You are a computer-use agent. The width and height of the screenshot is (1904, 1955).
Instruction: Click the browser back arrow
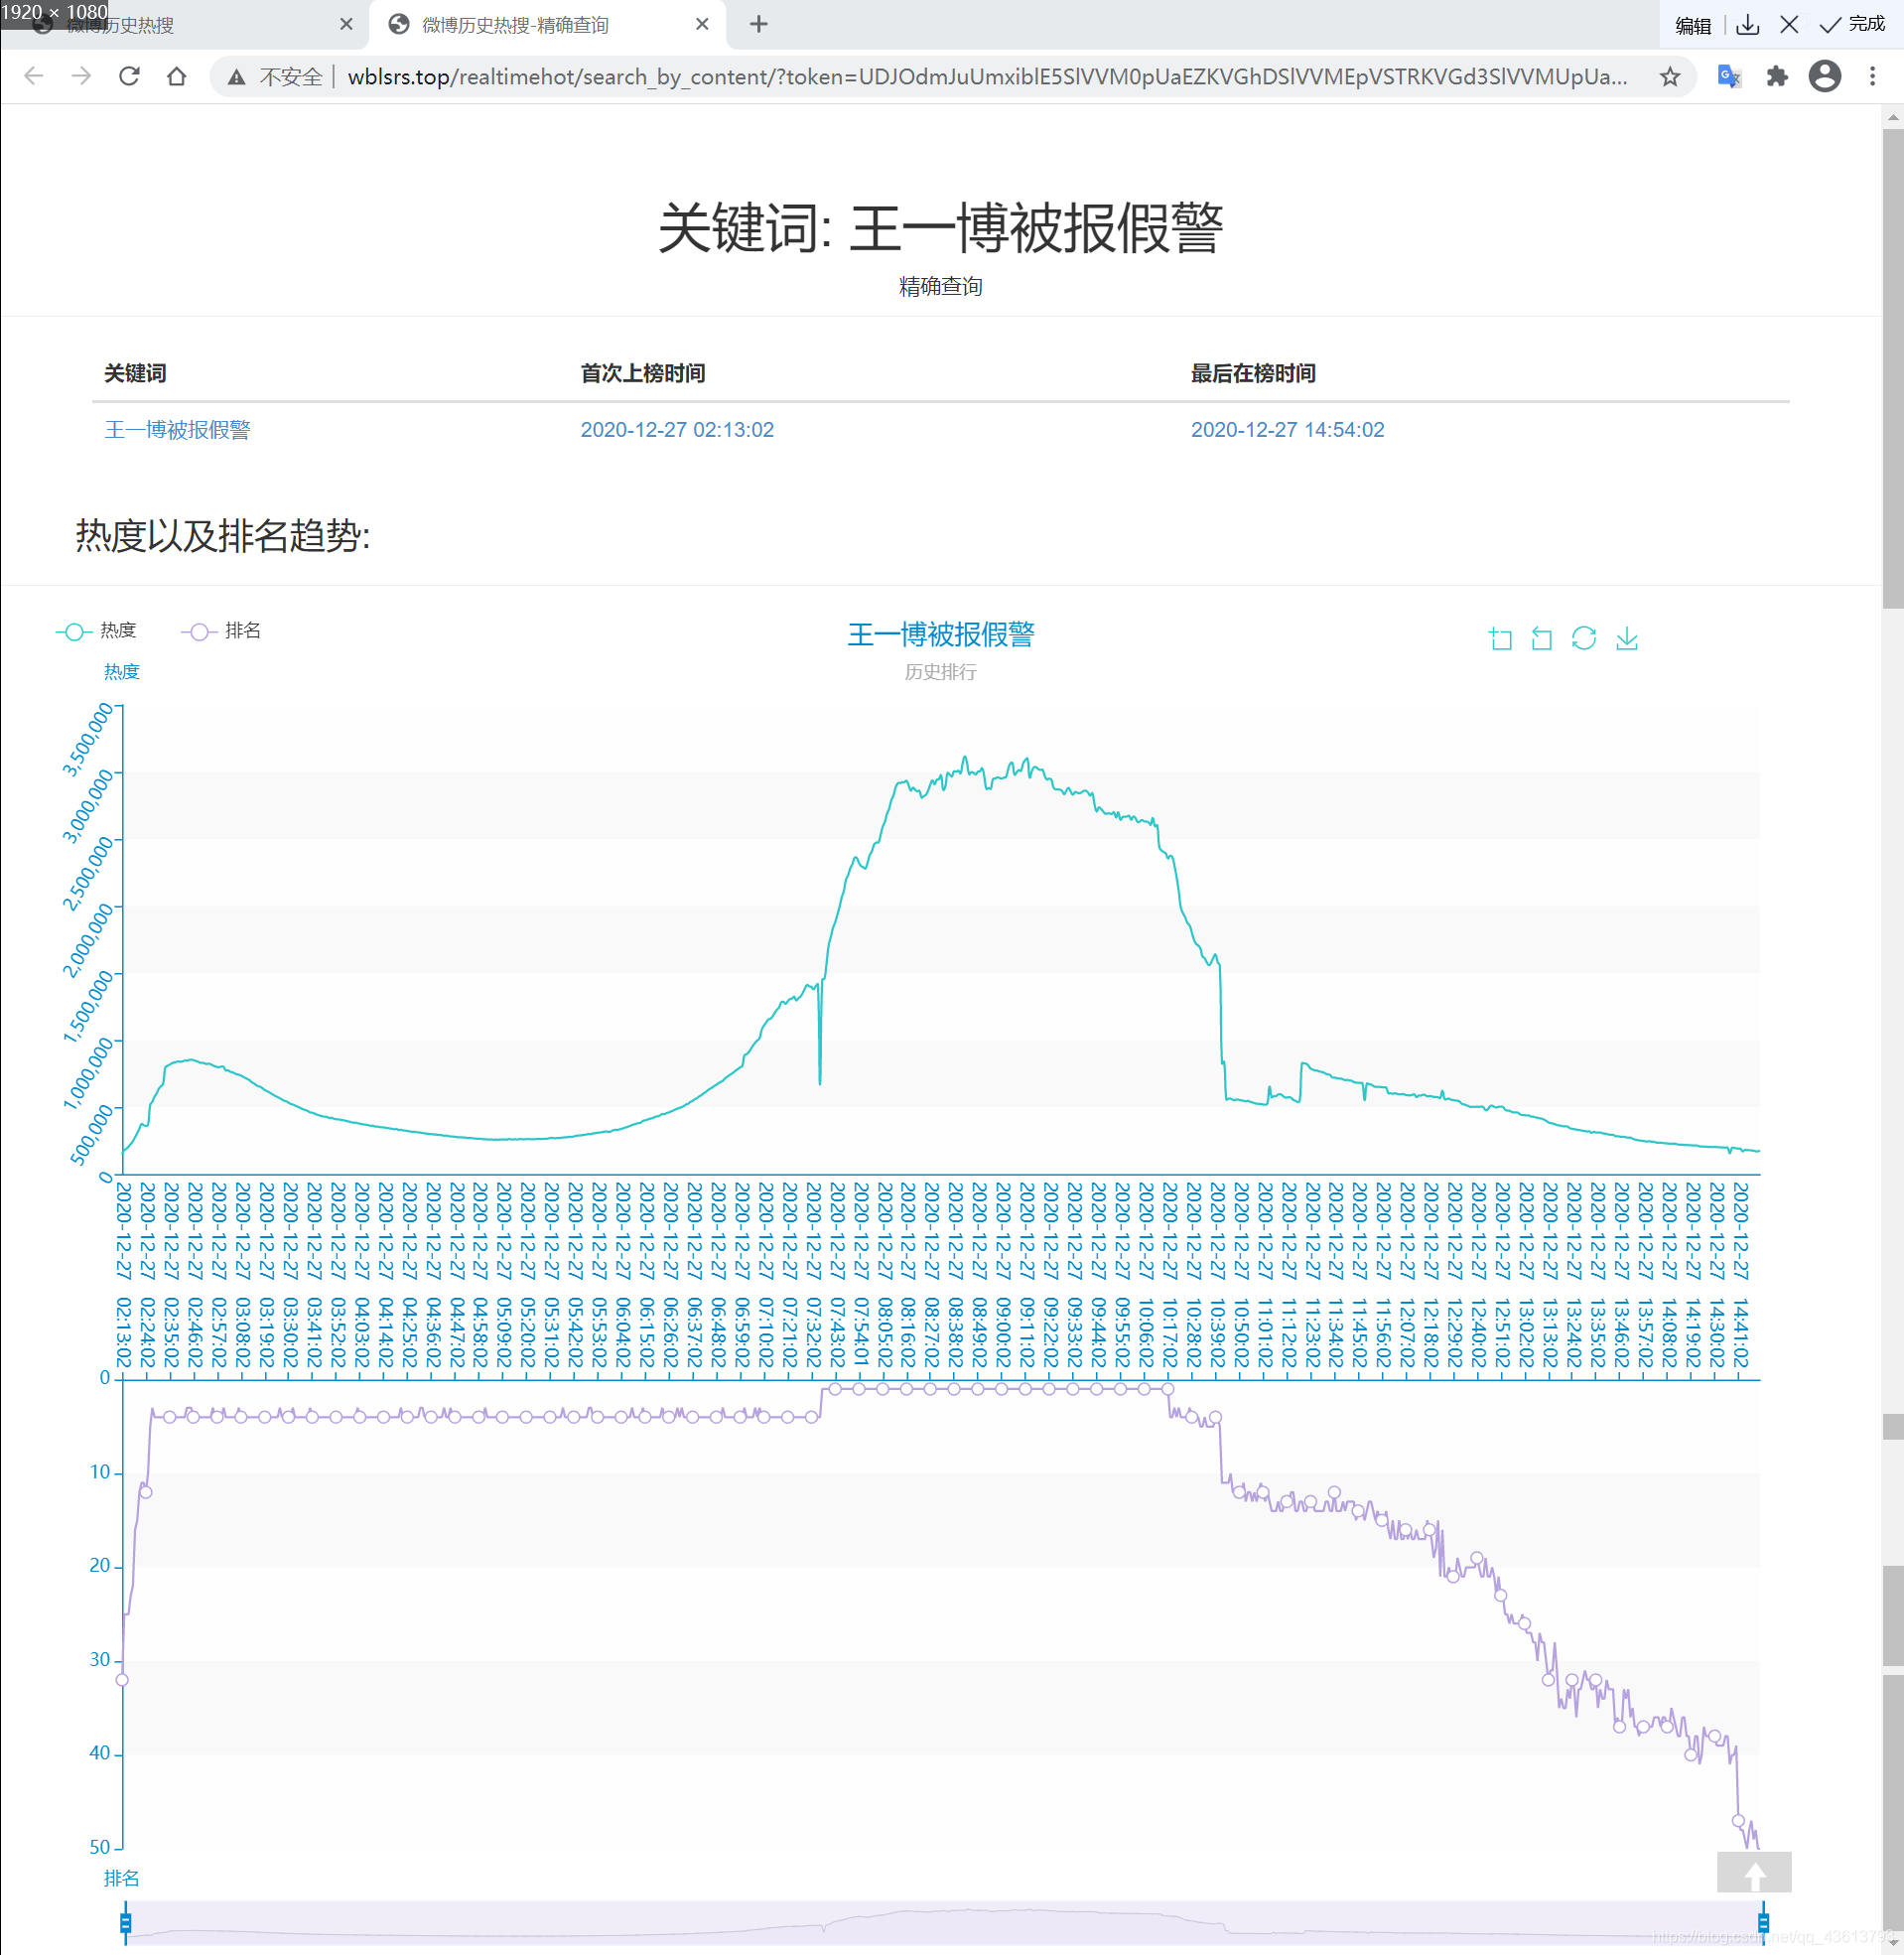(x=34, y=76)
